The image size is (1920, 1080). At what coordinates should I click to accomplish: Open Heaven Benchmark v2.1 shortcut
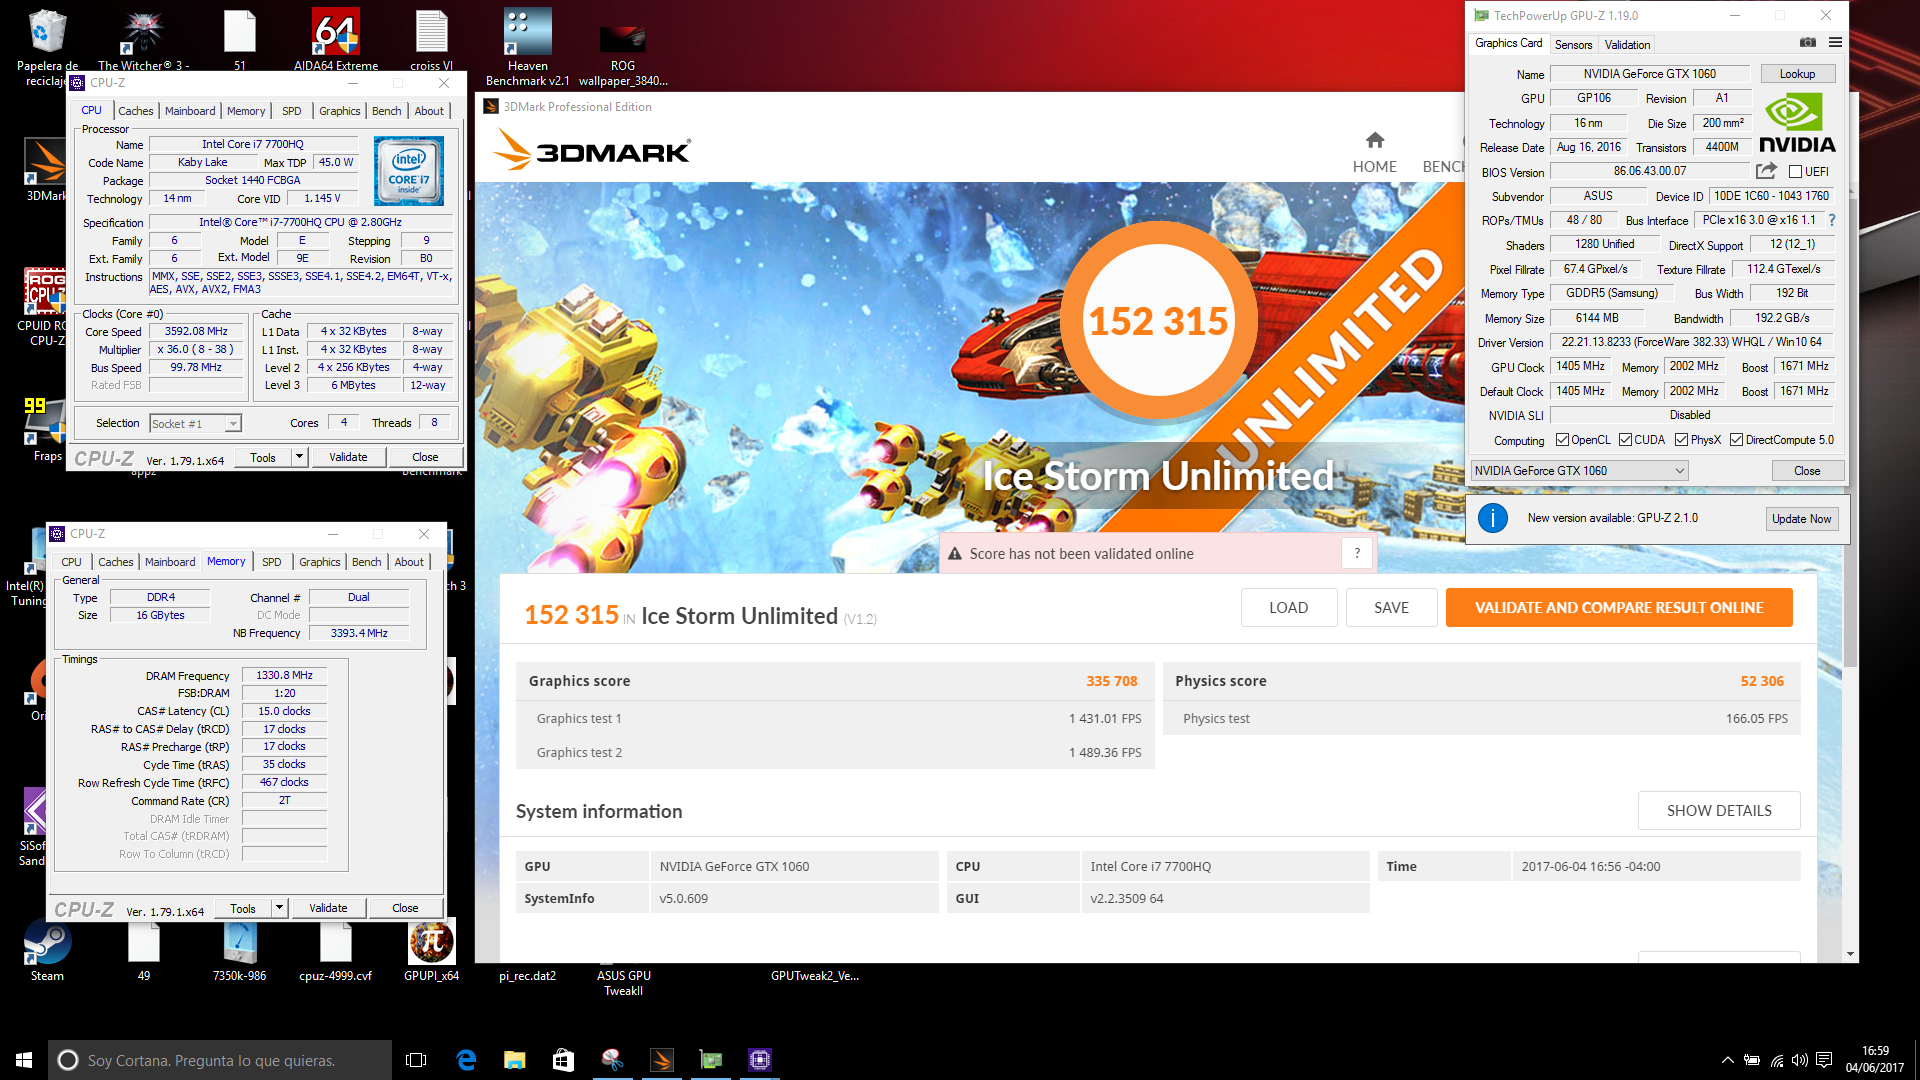coord(527,45)
